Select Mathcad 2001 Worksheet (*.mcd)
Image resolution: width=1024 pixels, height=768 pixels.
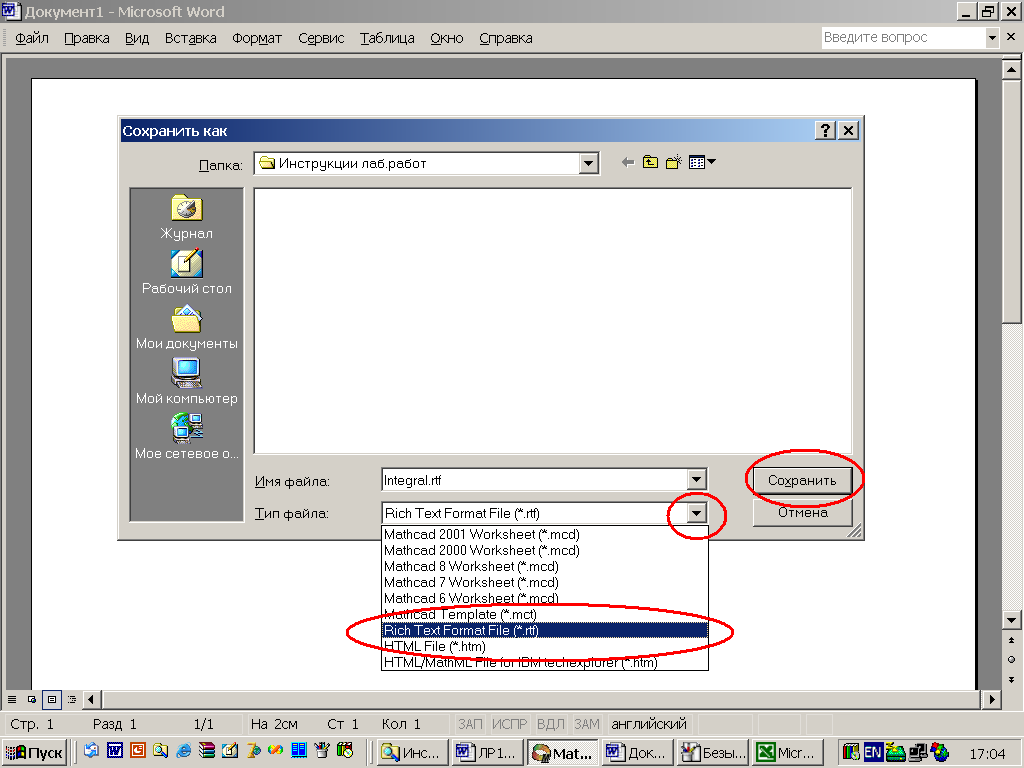click(x=545, y=534)
